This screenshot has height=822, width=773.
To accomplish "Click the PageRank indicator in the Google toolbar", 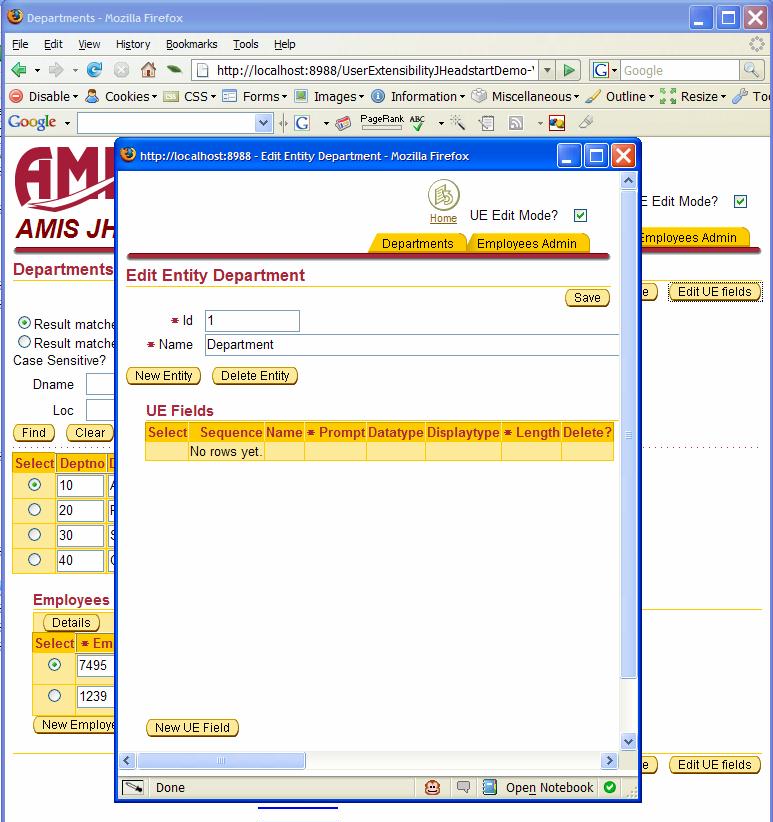I will pos(382,121).
